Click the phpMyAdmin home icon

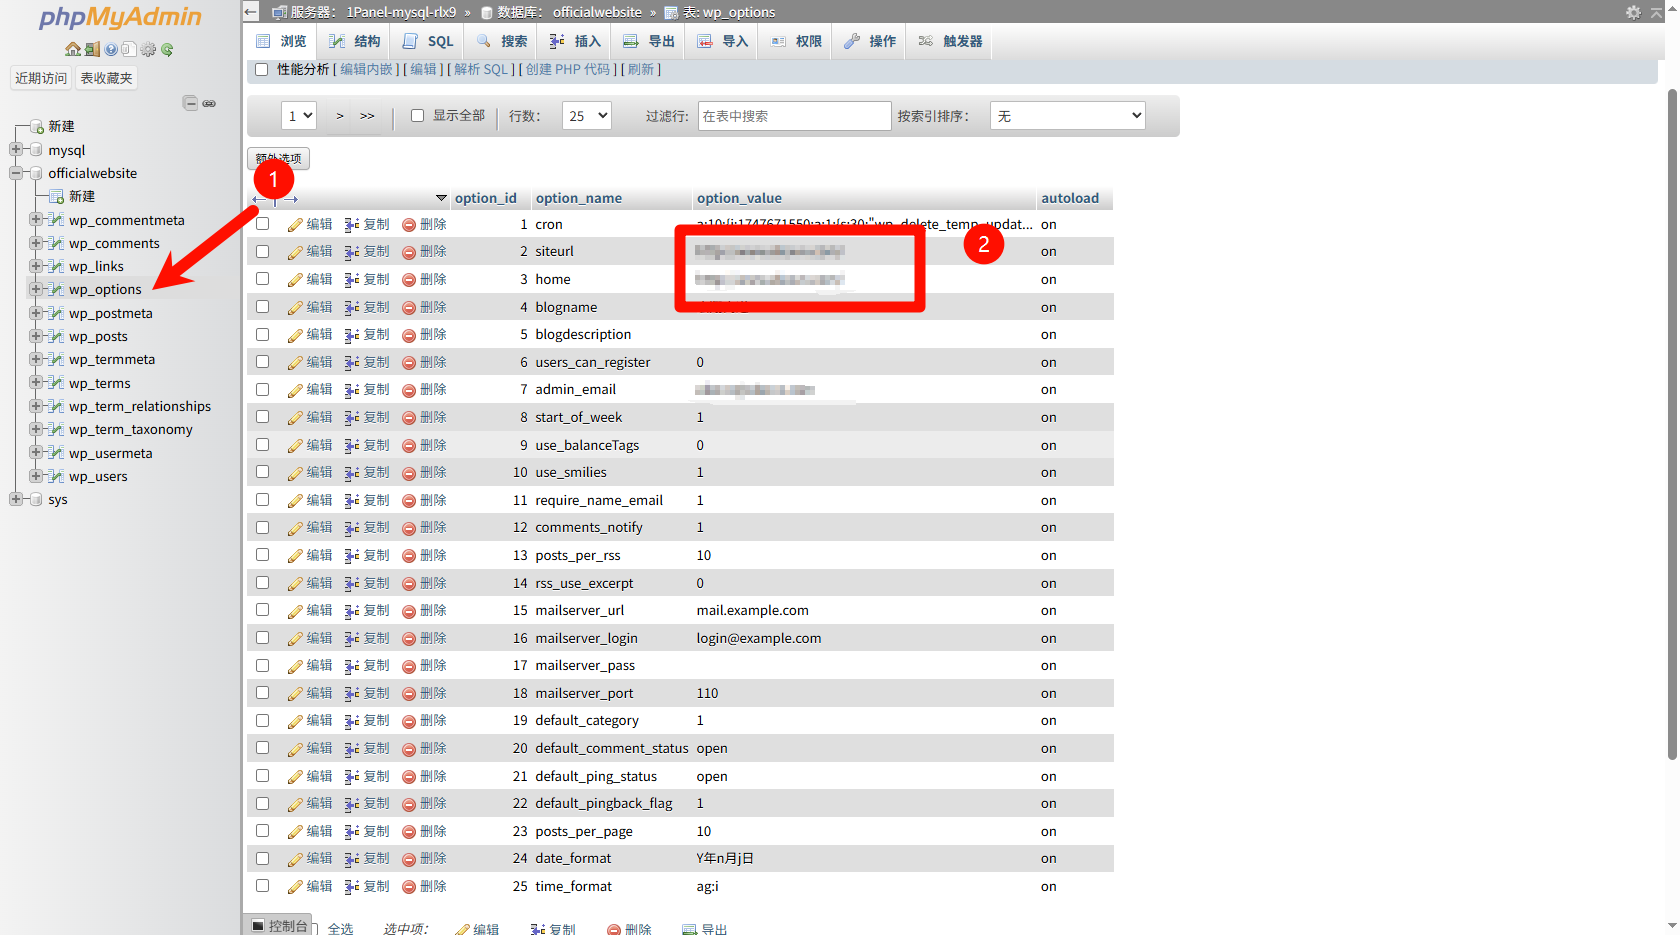point(73,50)
